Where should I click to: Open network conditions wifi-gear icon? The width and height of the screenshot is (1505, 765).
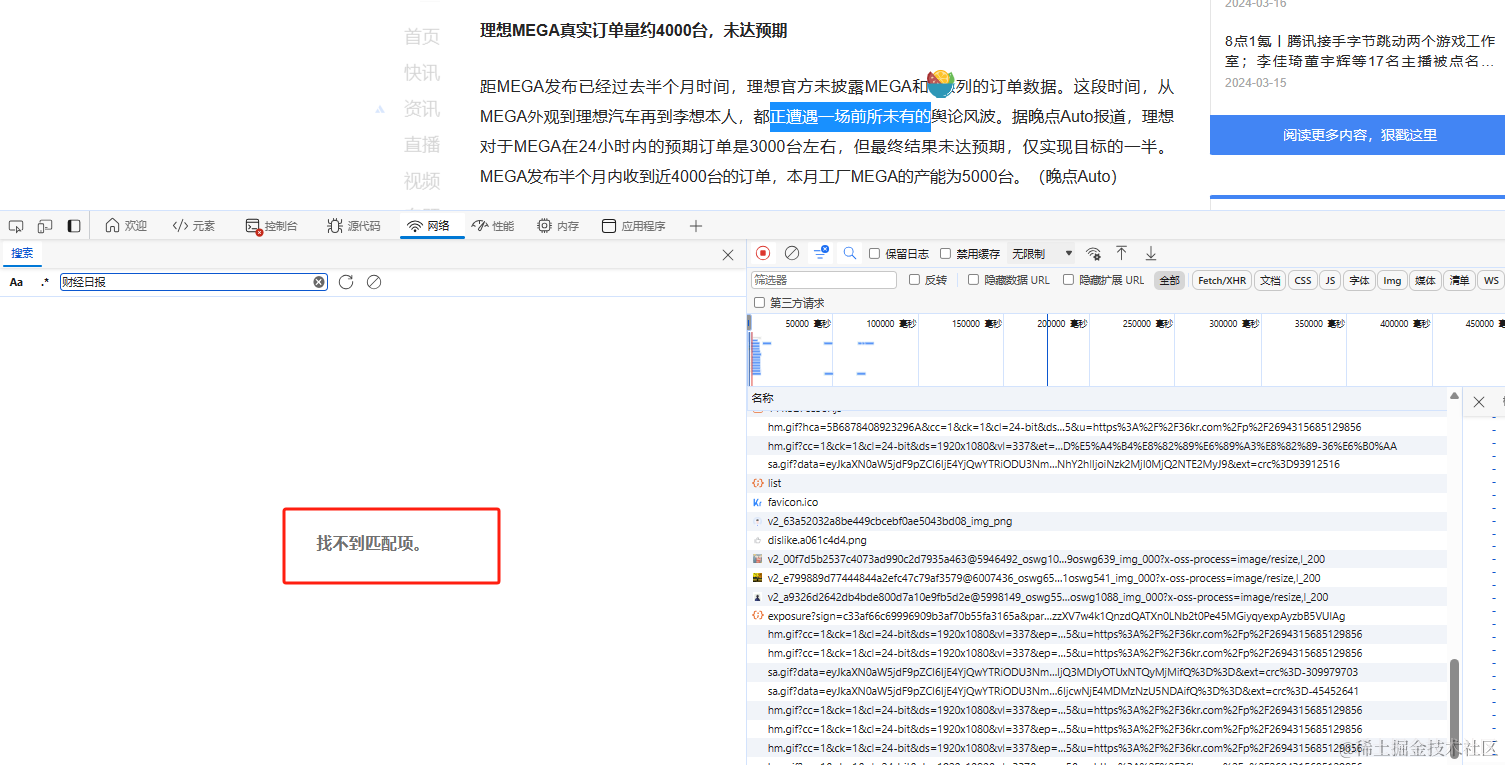click(1093, 253)
